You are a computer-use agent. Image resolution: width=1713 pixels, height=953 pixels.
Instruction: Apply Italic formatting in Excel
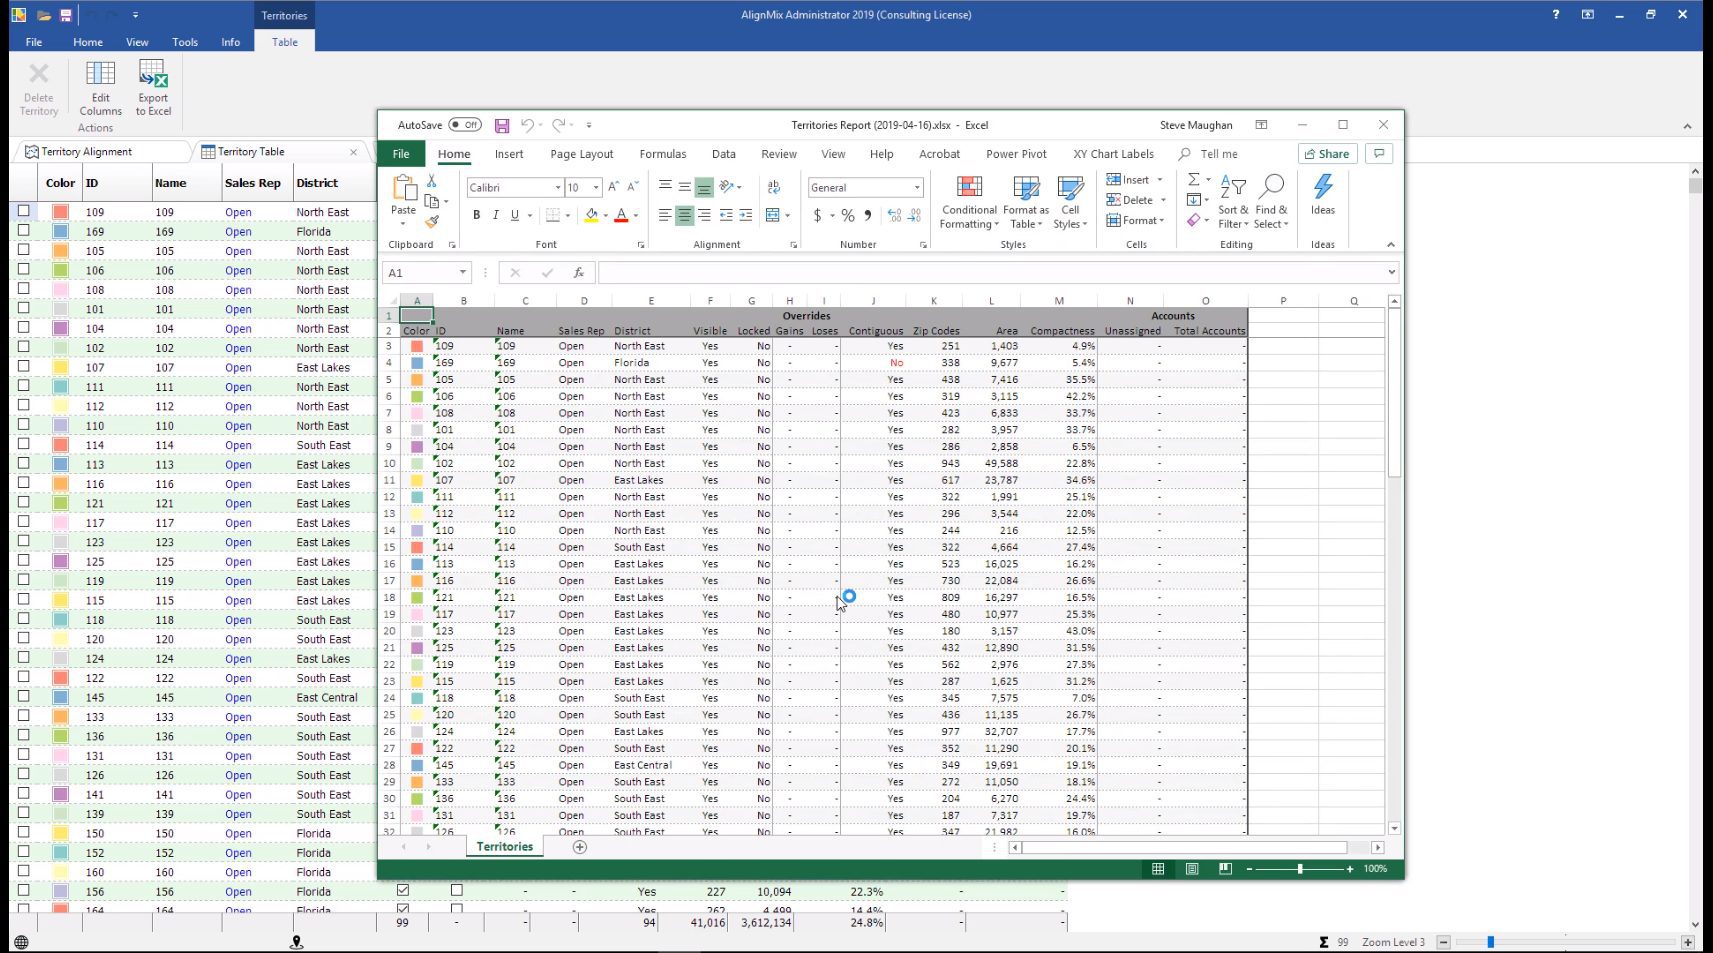(x=495, y=215)
